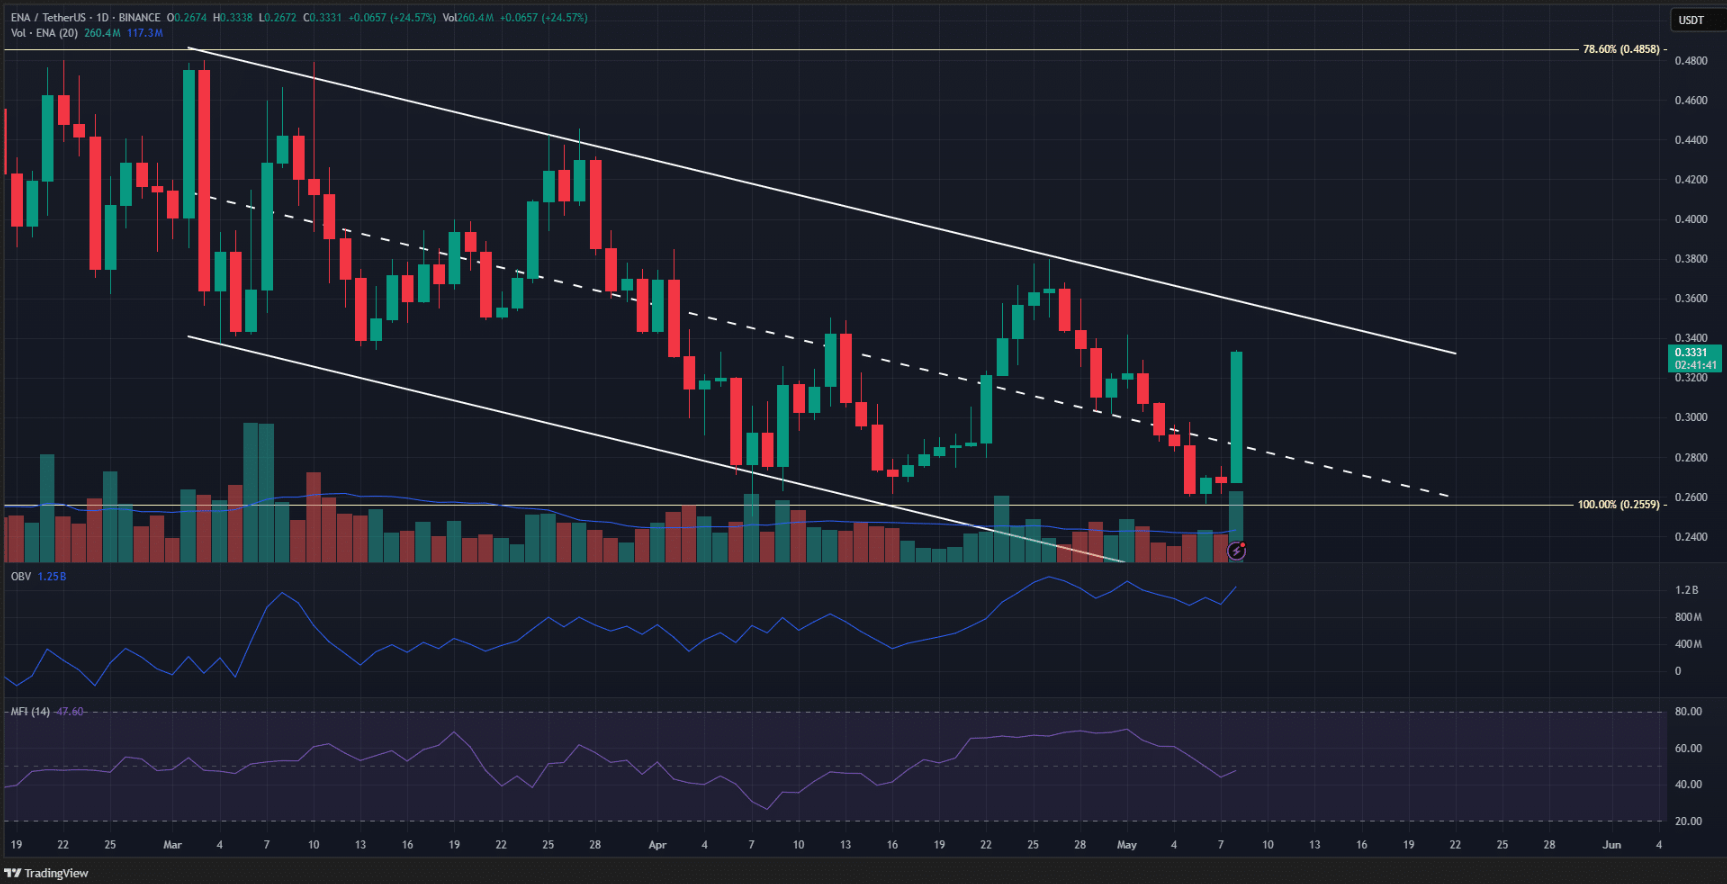Click the Apr label on time axis
Screen dimensions: 1727x884
(x=657, y=845)
